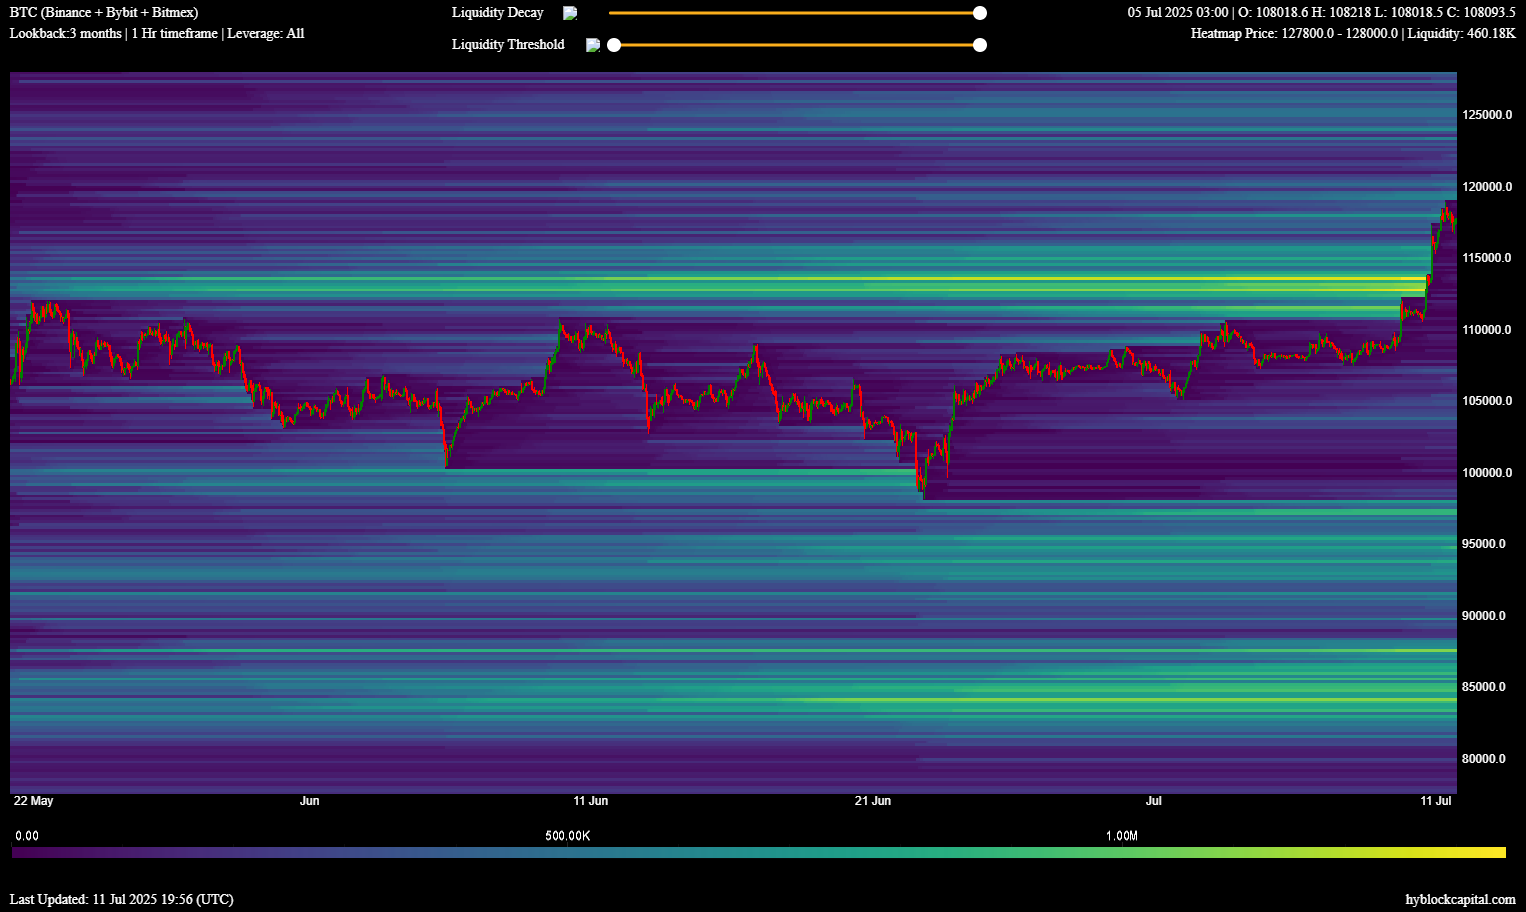Screen dimensions: 1526x912
Task: Click the Liquidity Decay label
Action: [x=497, y=13]
